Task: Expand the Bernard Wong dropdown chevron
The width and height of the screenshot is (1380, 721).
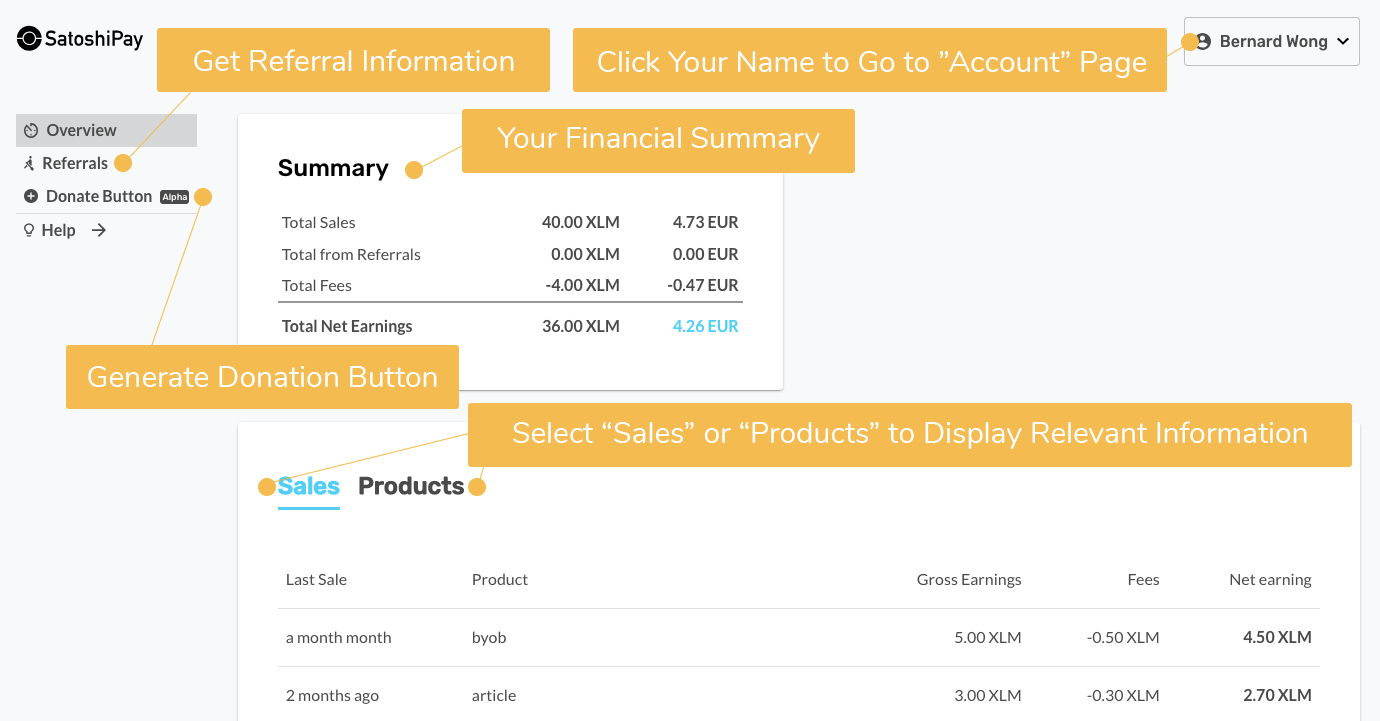Action: point(1342,42)
